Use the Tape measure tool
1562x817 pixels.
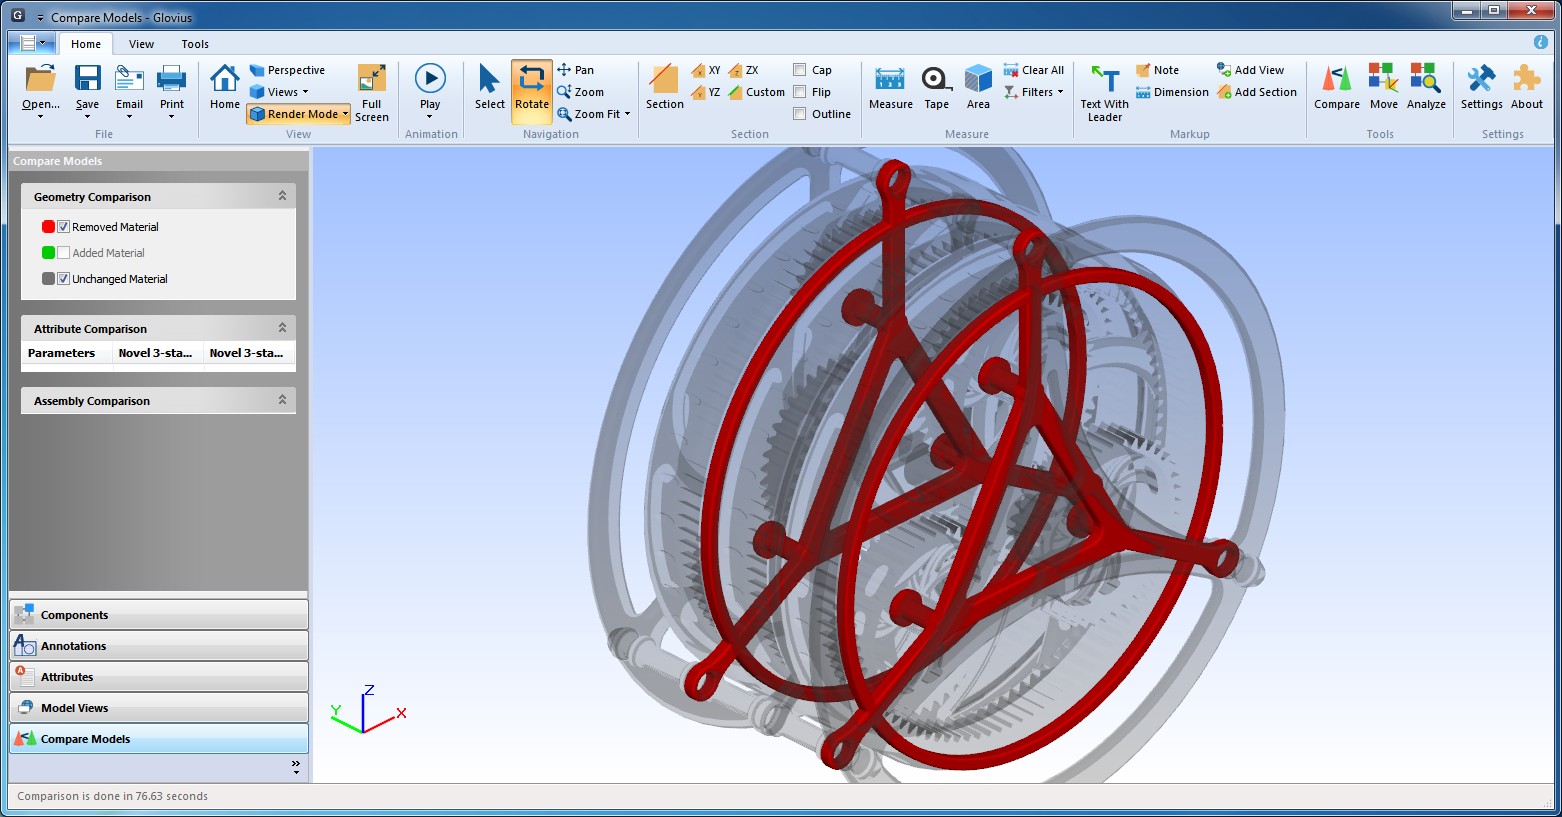[x=937, y=88]
